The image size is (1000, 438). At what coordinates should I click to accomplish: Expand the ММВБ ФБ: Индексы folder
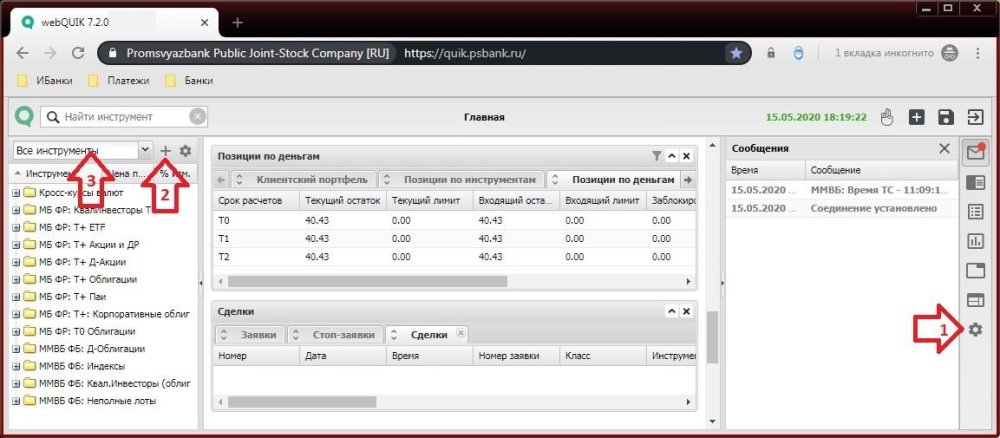[16, 366]
